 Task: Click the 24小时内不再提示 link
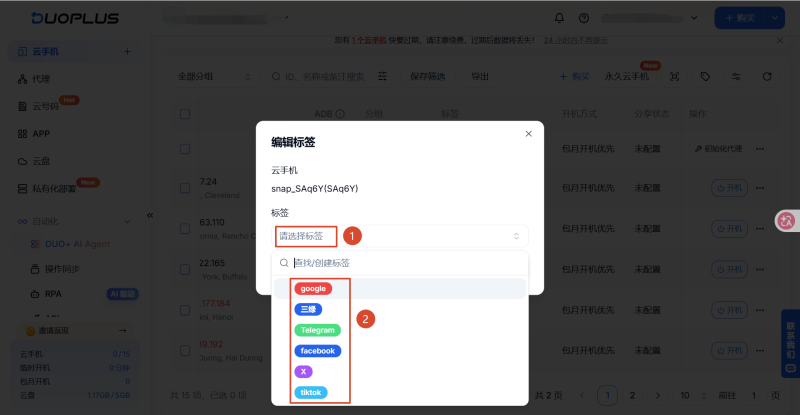pyautogui.click(x=576, y=40)
